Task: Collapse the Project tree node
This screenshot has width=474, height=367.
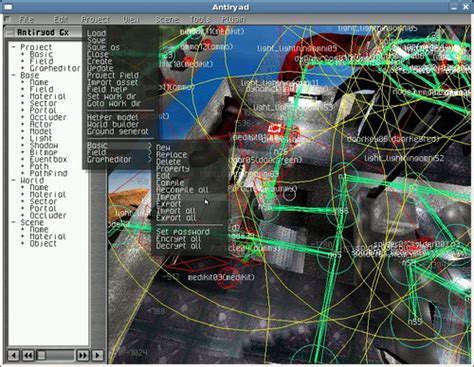Action: (13, 47)
